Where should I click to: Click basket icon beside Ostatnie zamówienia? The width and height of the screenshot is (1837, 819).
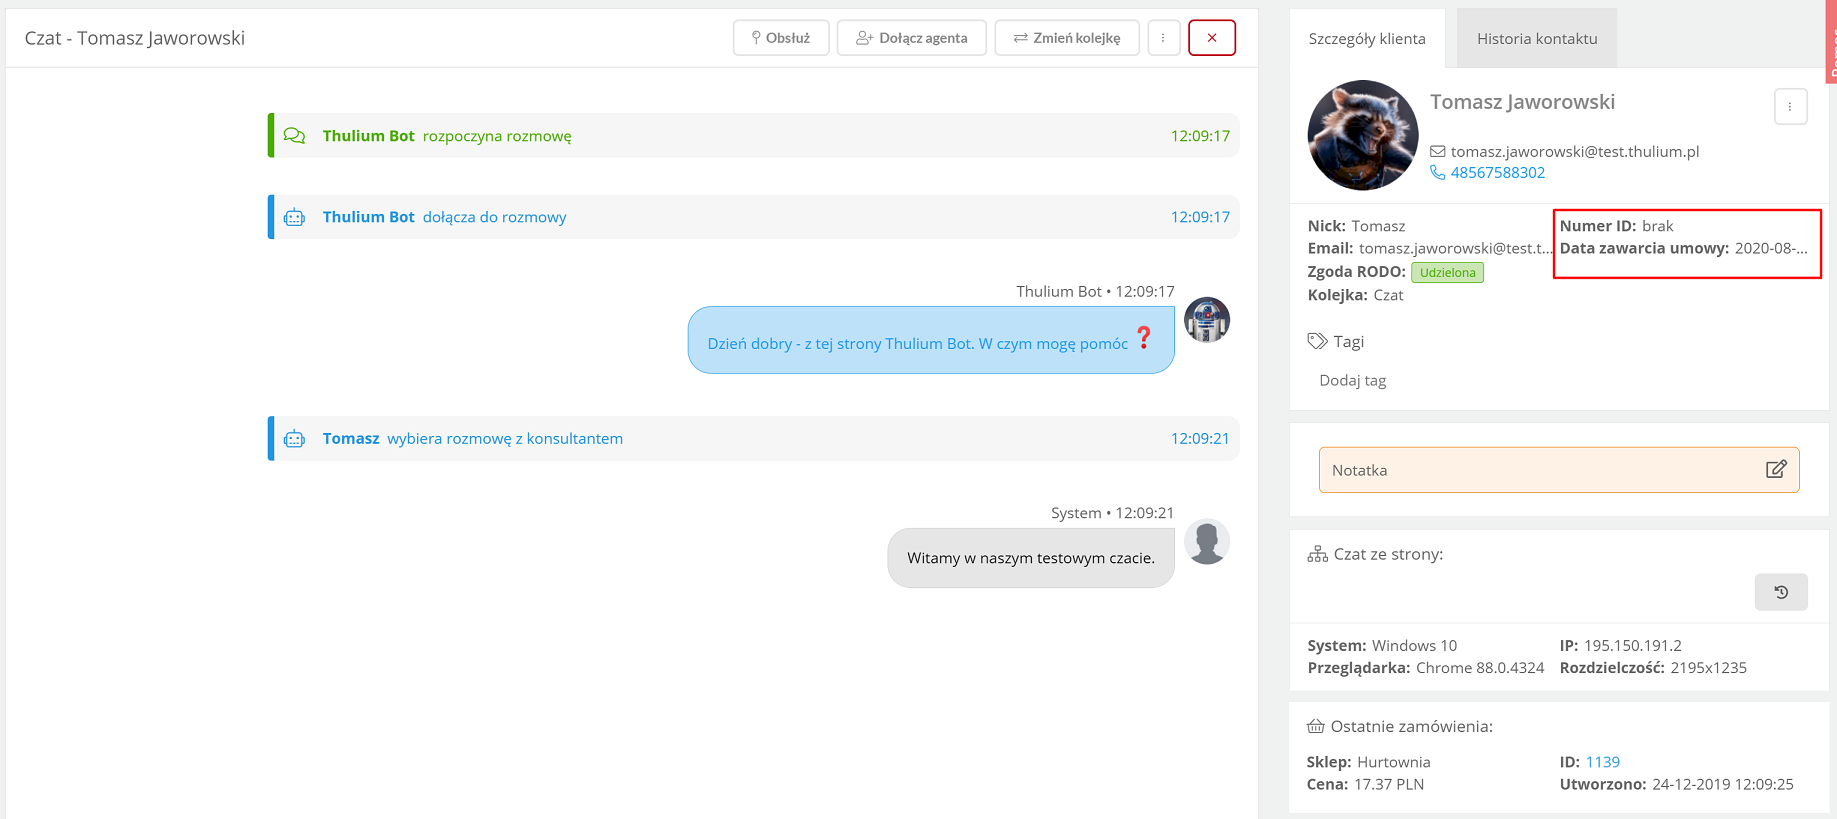(x=1316, y=726)
